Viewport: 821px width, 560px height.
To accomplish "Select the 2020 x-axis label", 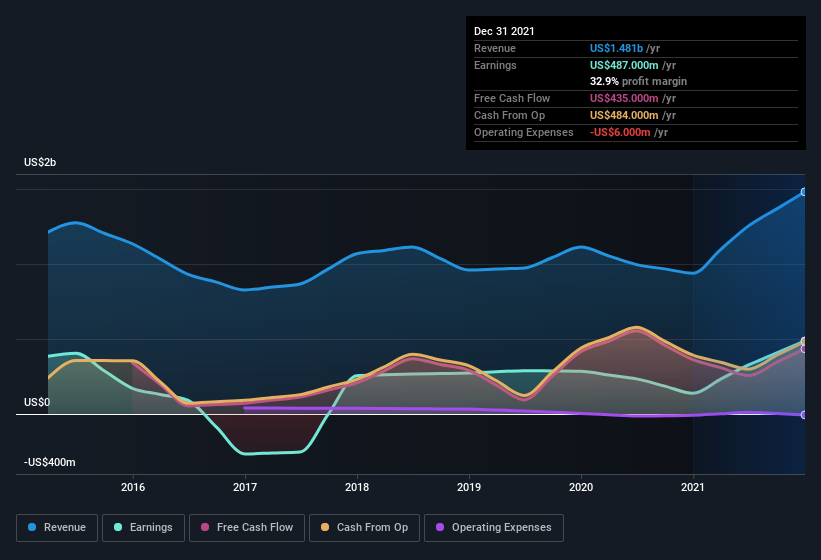I will click(581, 487).
